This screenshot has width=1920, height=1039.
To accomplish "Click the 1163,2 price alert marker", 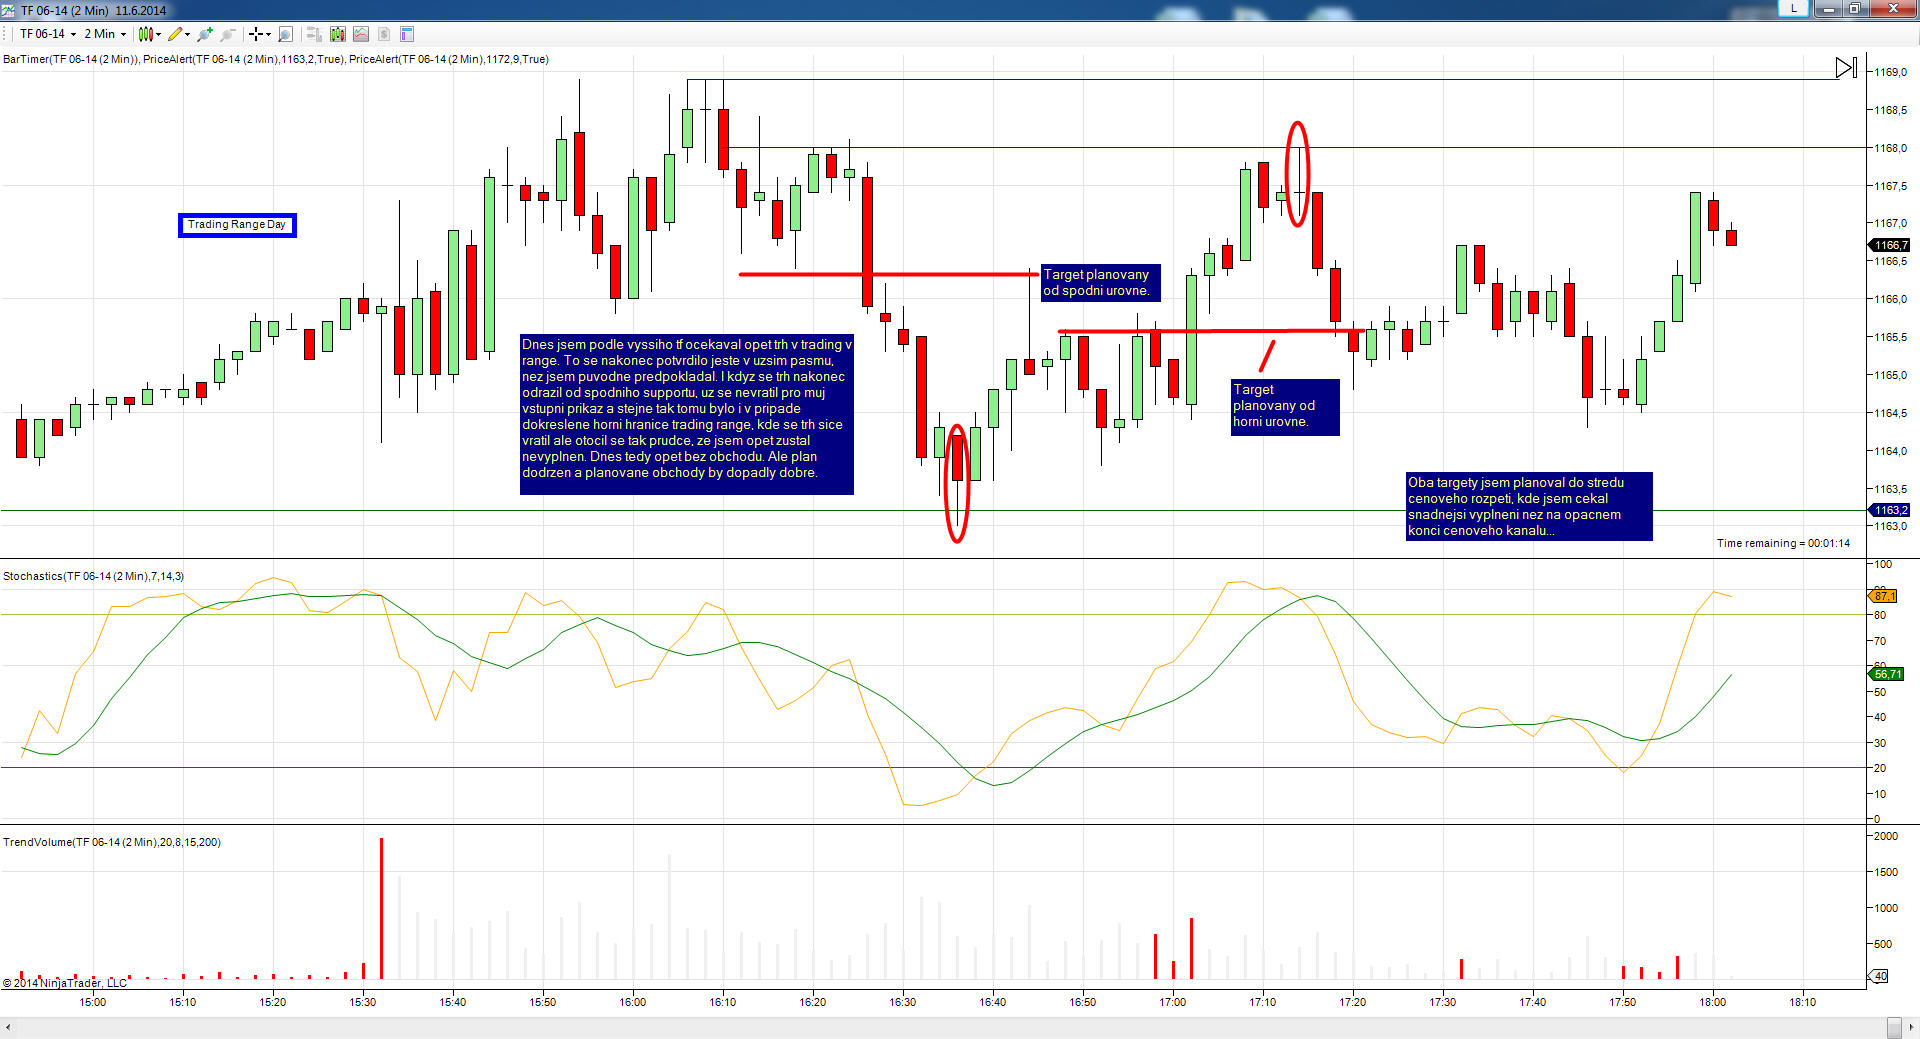I will click(x=1890, y=510).
